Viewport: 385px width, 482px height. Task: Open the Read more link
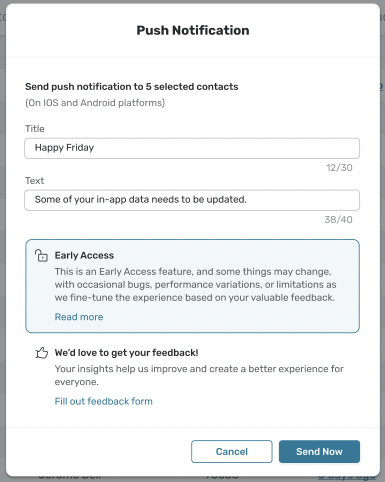coord(79,317)
